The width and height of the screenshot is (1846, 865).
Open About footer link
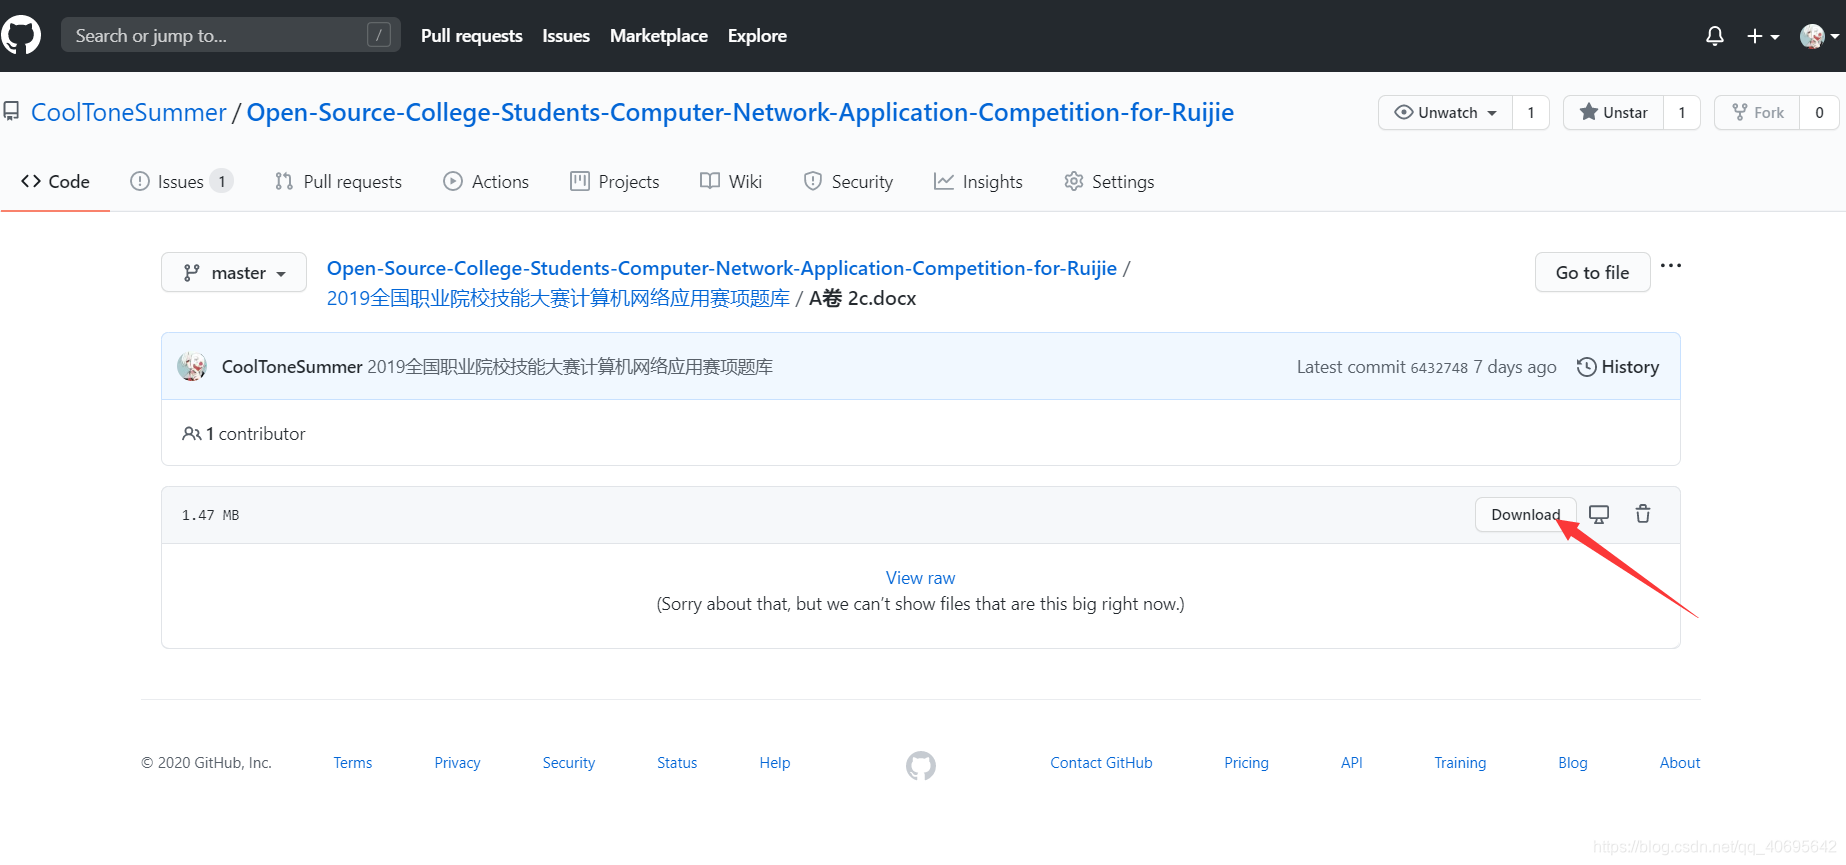click(x=1680, y=763)
